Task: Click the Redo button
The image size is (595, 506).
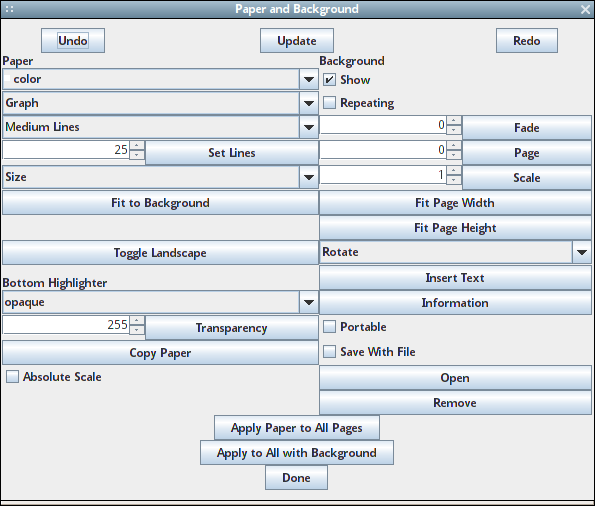Action: pos(527,41)
